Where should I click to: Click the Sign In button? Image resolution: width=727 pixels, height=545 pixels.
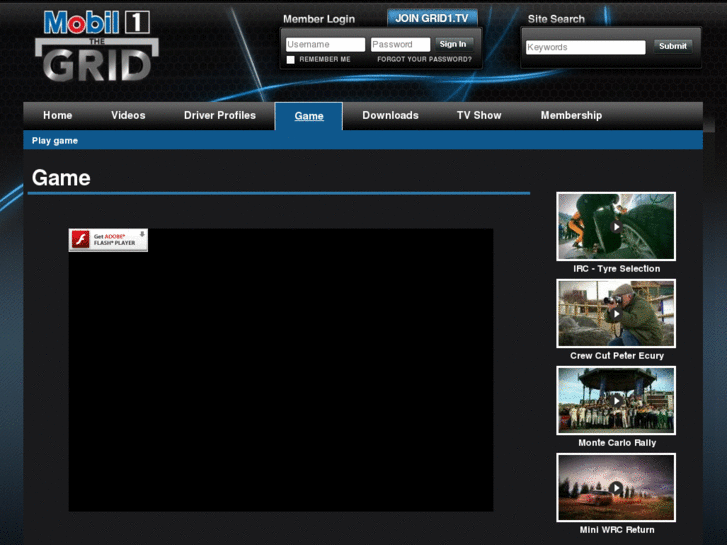(453, 44)
